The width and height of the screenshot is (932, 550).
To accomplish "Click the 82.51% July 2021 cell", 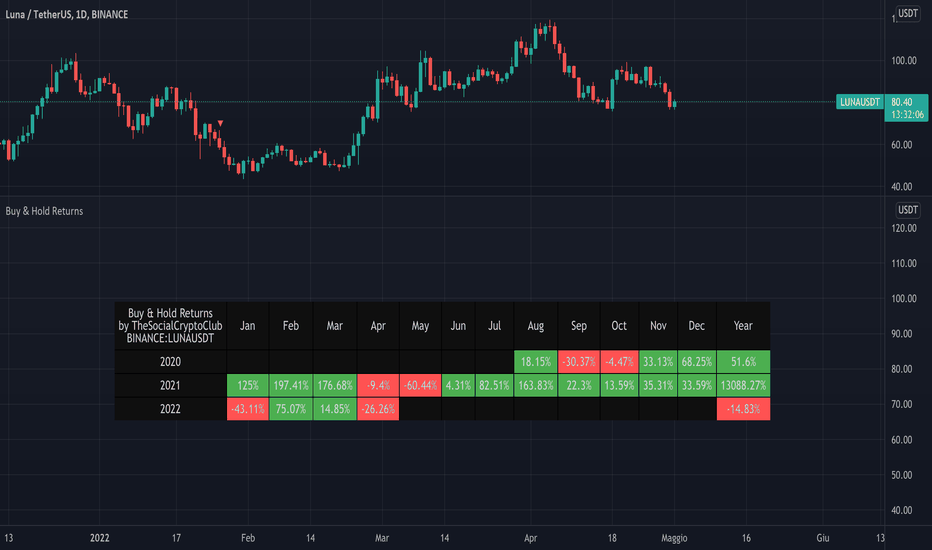I will coord(495,385).
